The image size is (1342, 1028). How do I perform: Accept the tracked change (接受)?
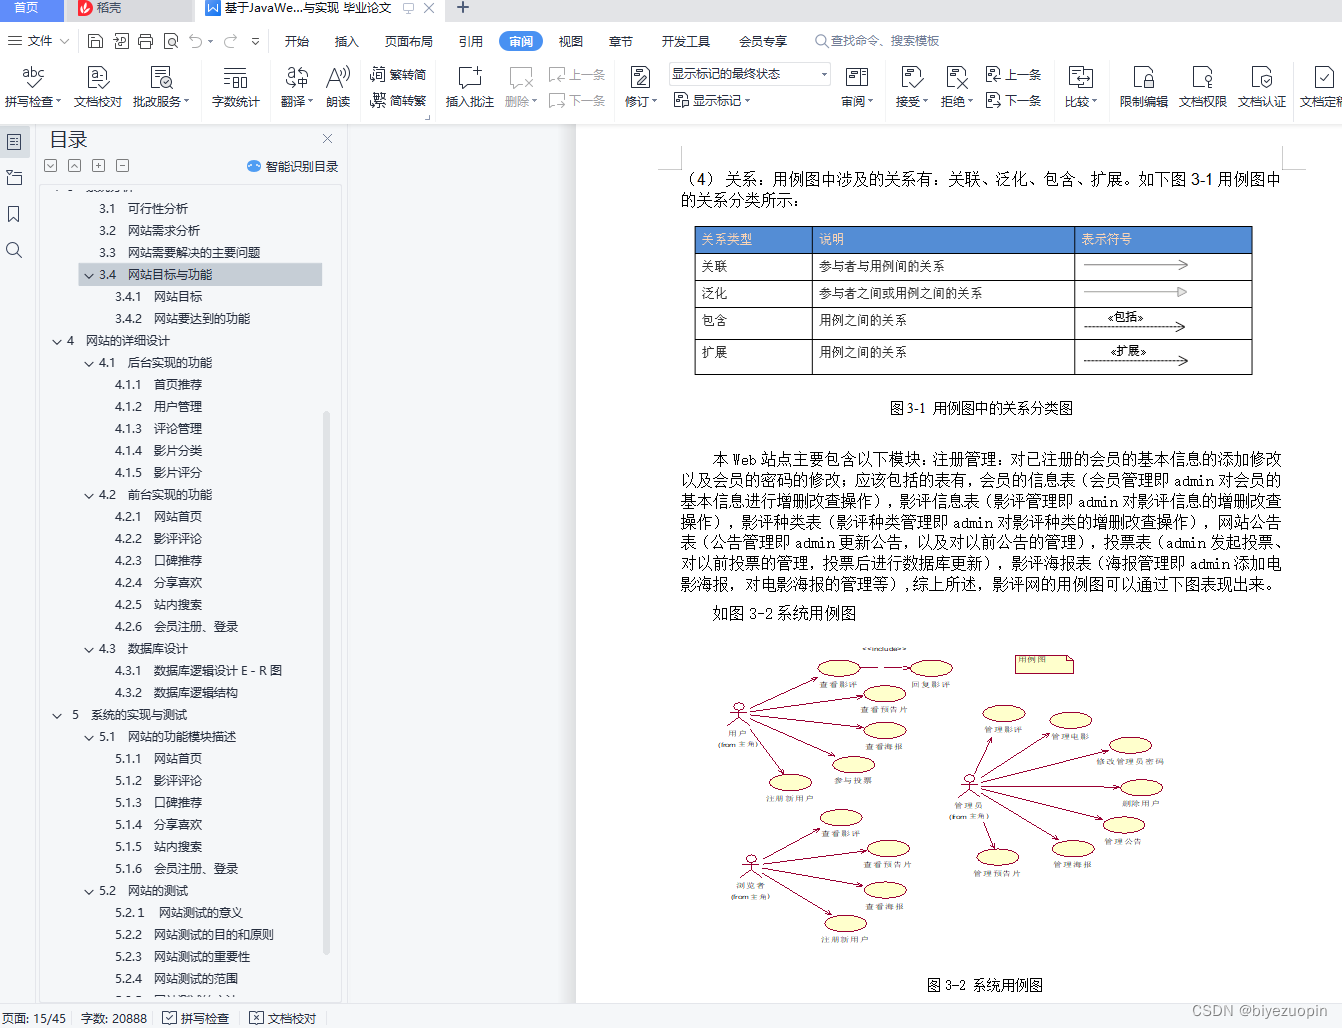point(911,87)
